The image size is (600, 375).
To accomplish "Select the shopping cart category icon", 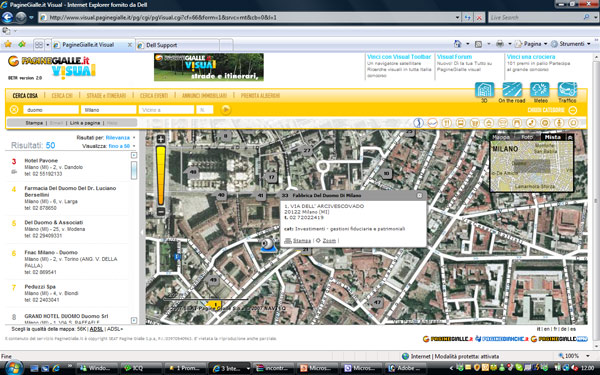I will click(x=474, y=123).
